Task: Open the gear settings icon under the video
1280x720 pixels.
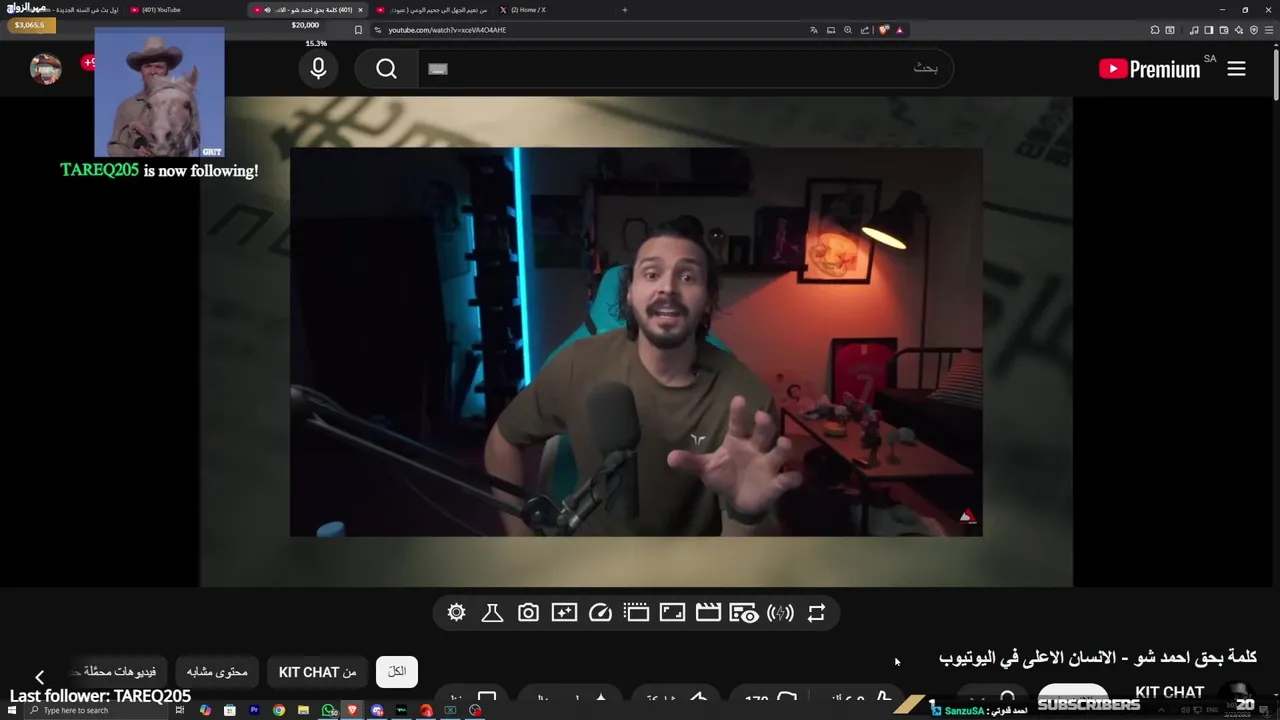Action: 457,613
